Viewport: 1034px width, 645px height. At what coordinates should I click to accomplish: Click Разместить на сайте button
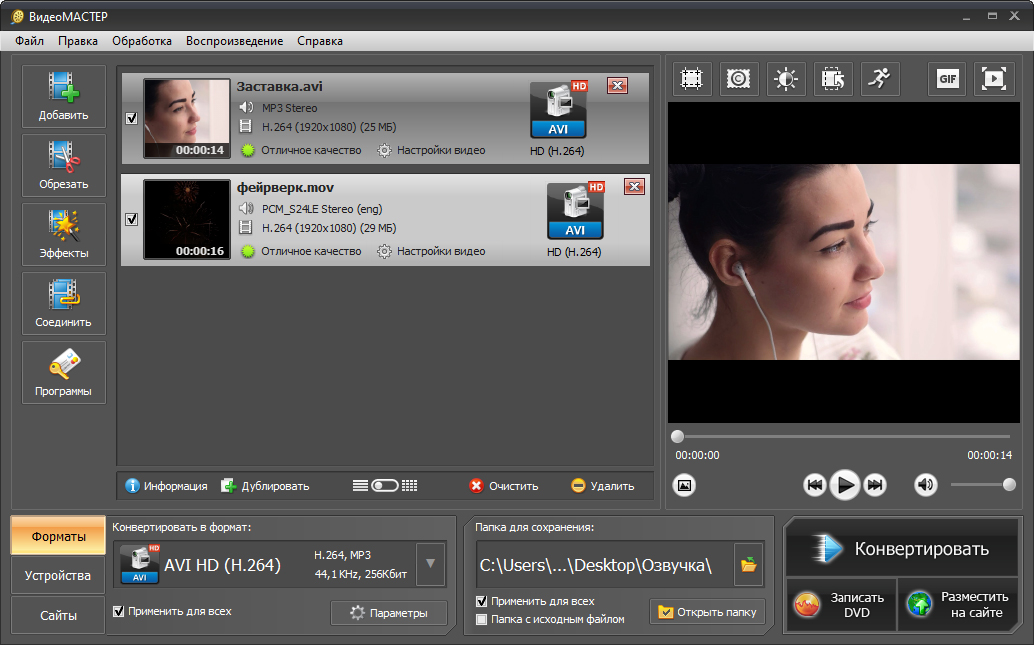(x=958, y=605)
